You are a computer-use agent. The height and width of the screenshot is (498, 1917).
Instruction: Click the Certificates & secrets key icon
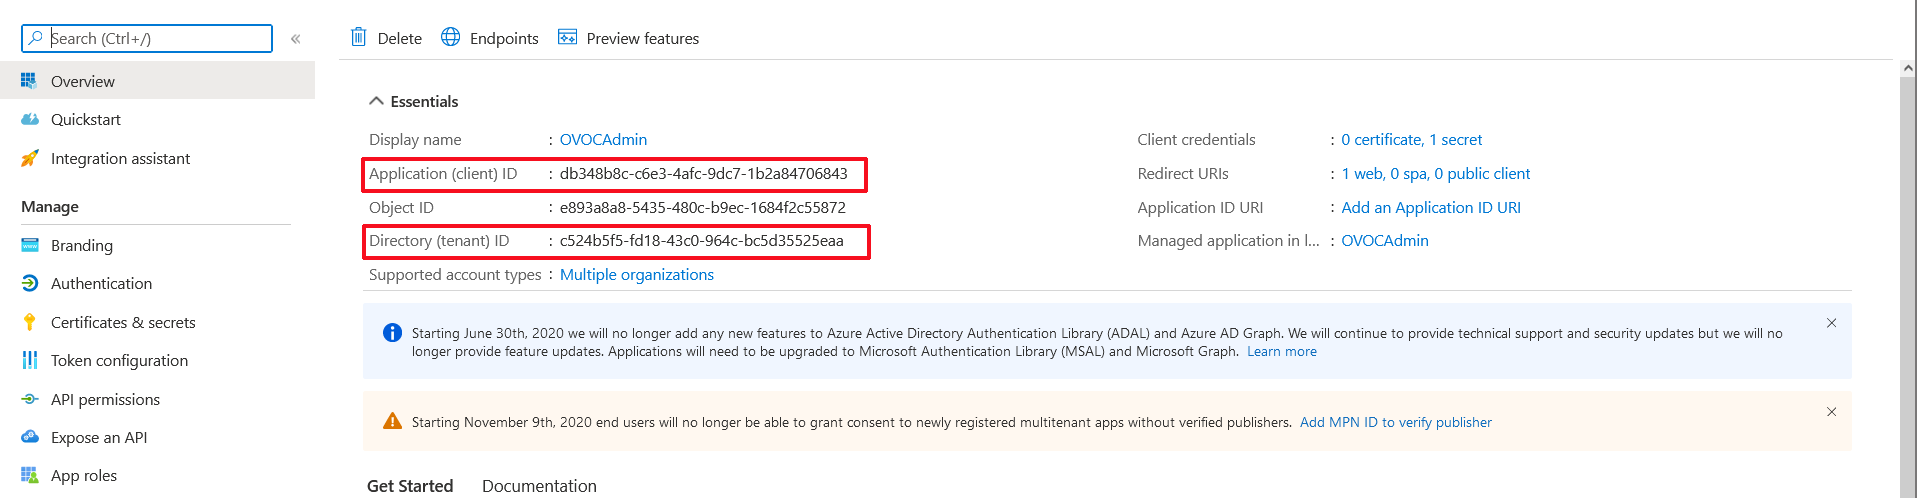click(30, 322)
